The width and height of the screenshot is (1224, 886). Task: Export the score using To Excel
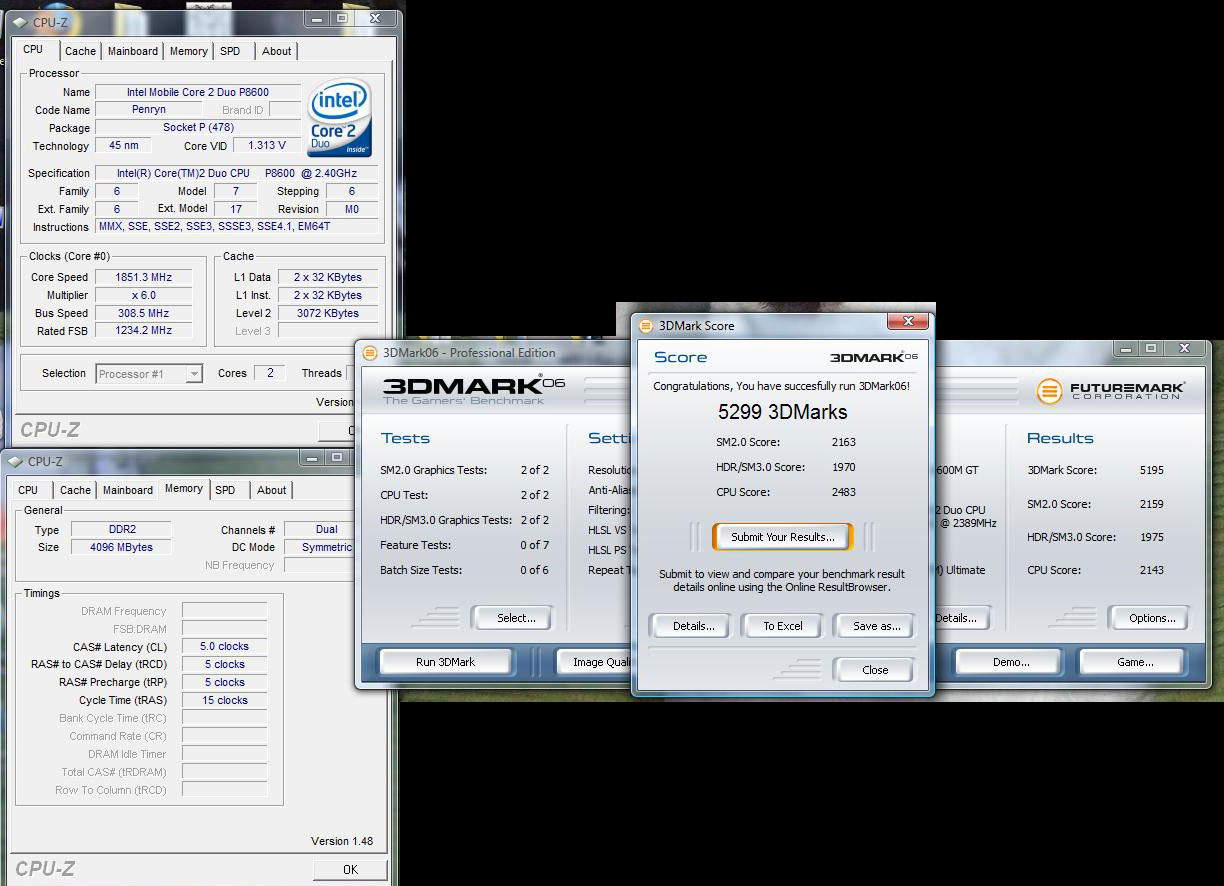click(783, 626)
